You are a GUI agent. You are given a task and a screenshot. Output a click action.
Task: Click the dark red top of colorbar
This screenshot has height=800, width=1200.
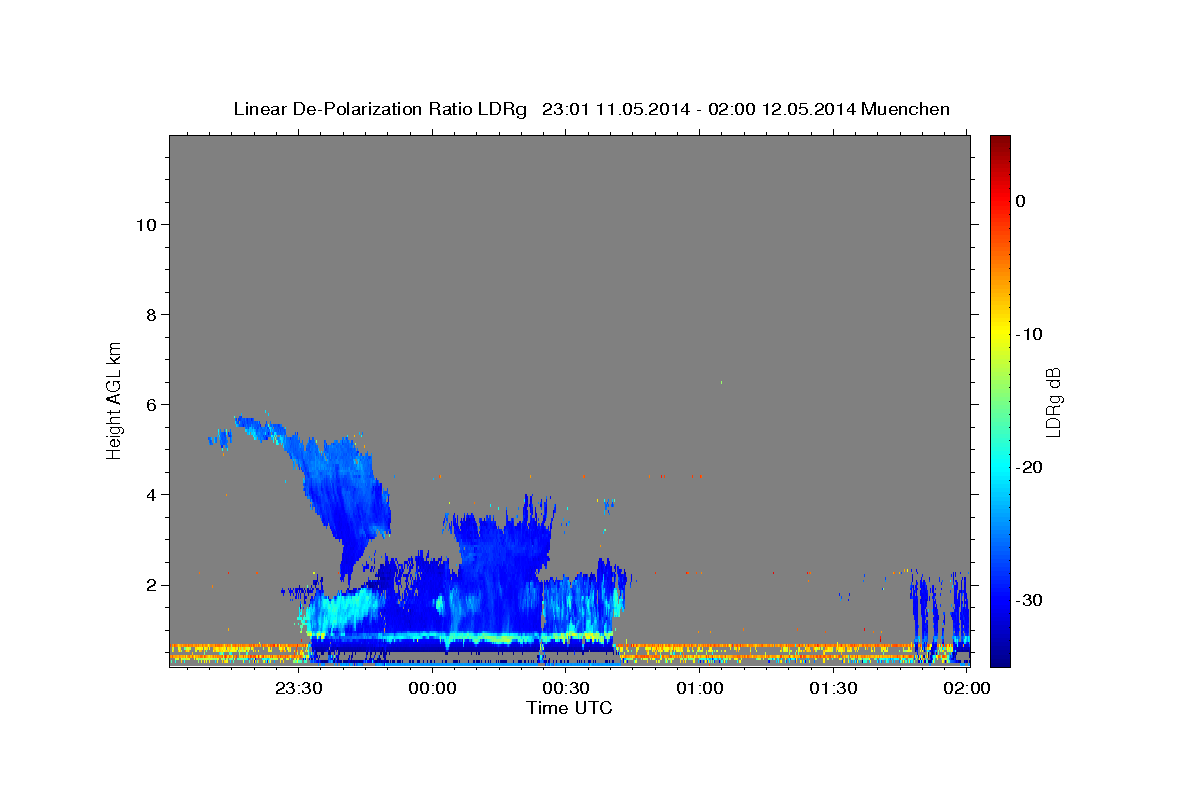click(1000, 143)
